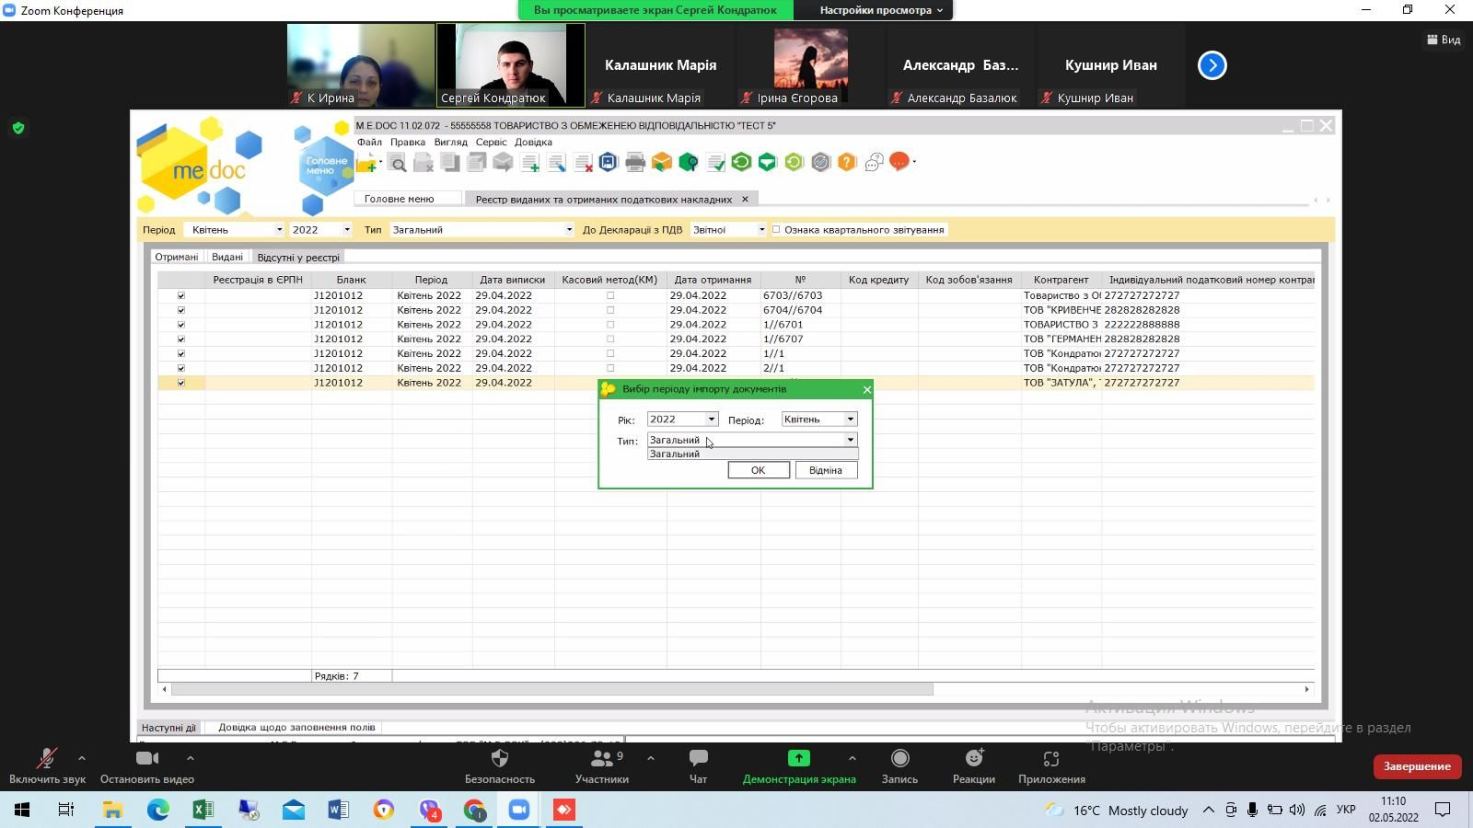This screenshot has width=1473, height=828.
Task: Open Excel from the Windows taskbar
Action: tap(203, 810)
